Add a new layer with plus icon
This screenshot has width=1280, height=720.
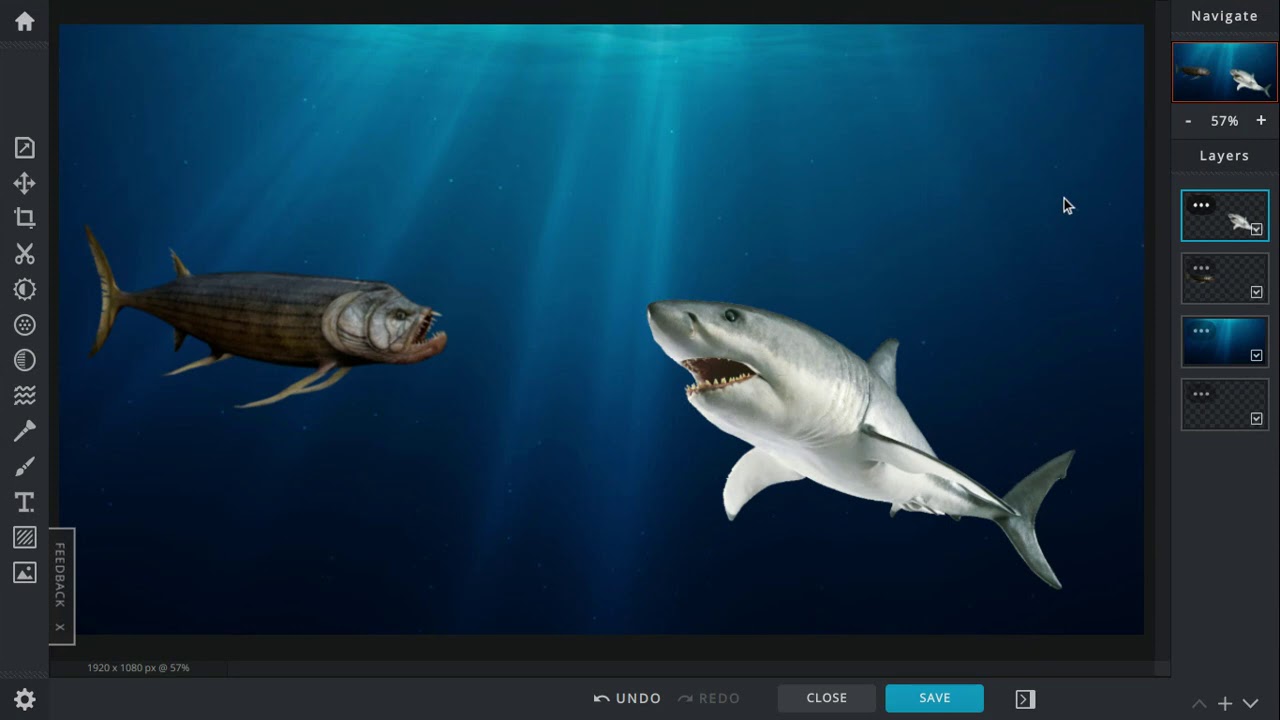pos(1224,704)
